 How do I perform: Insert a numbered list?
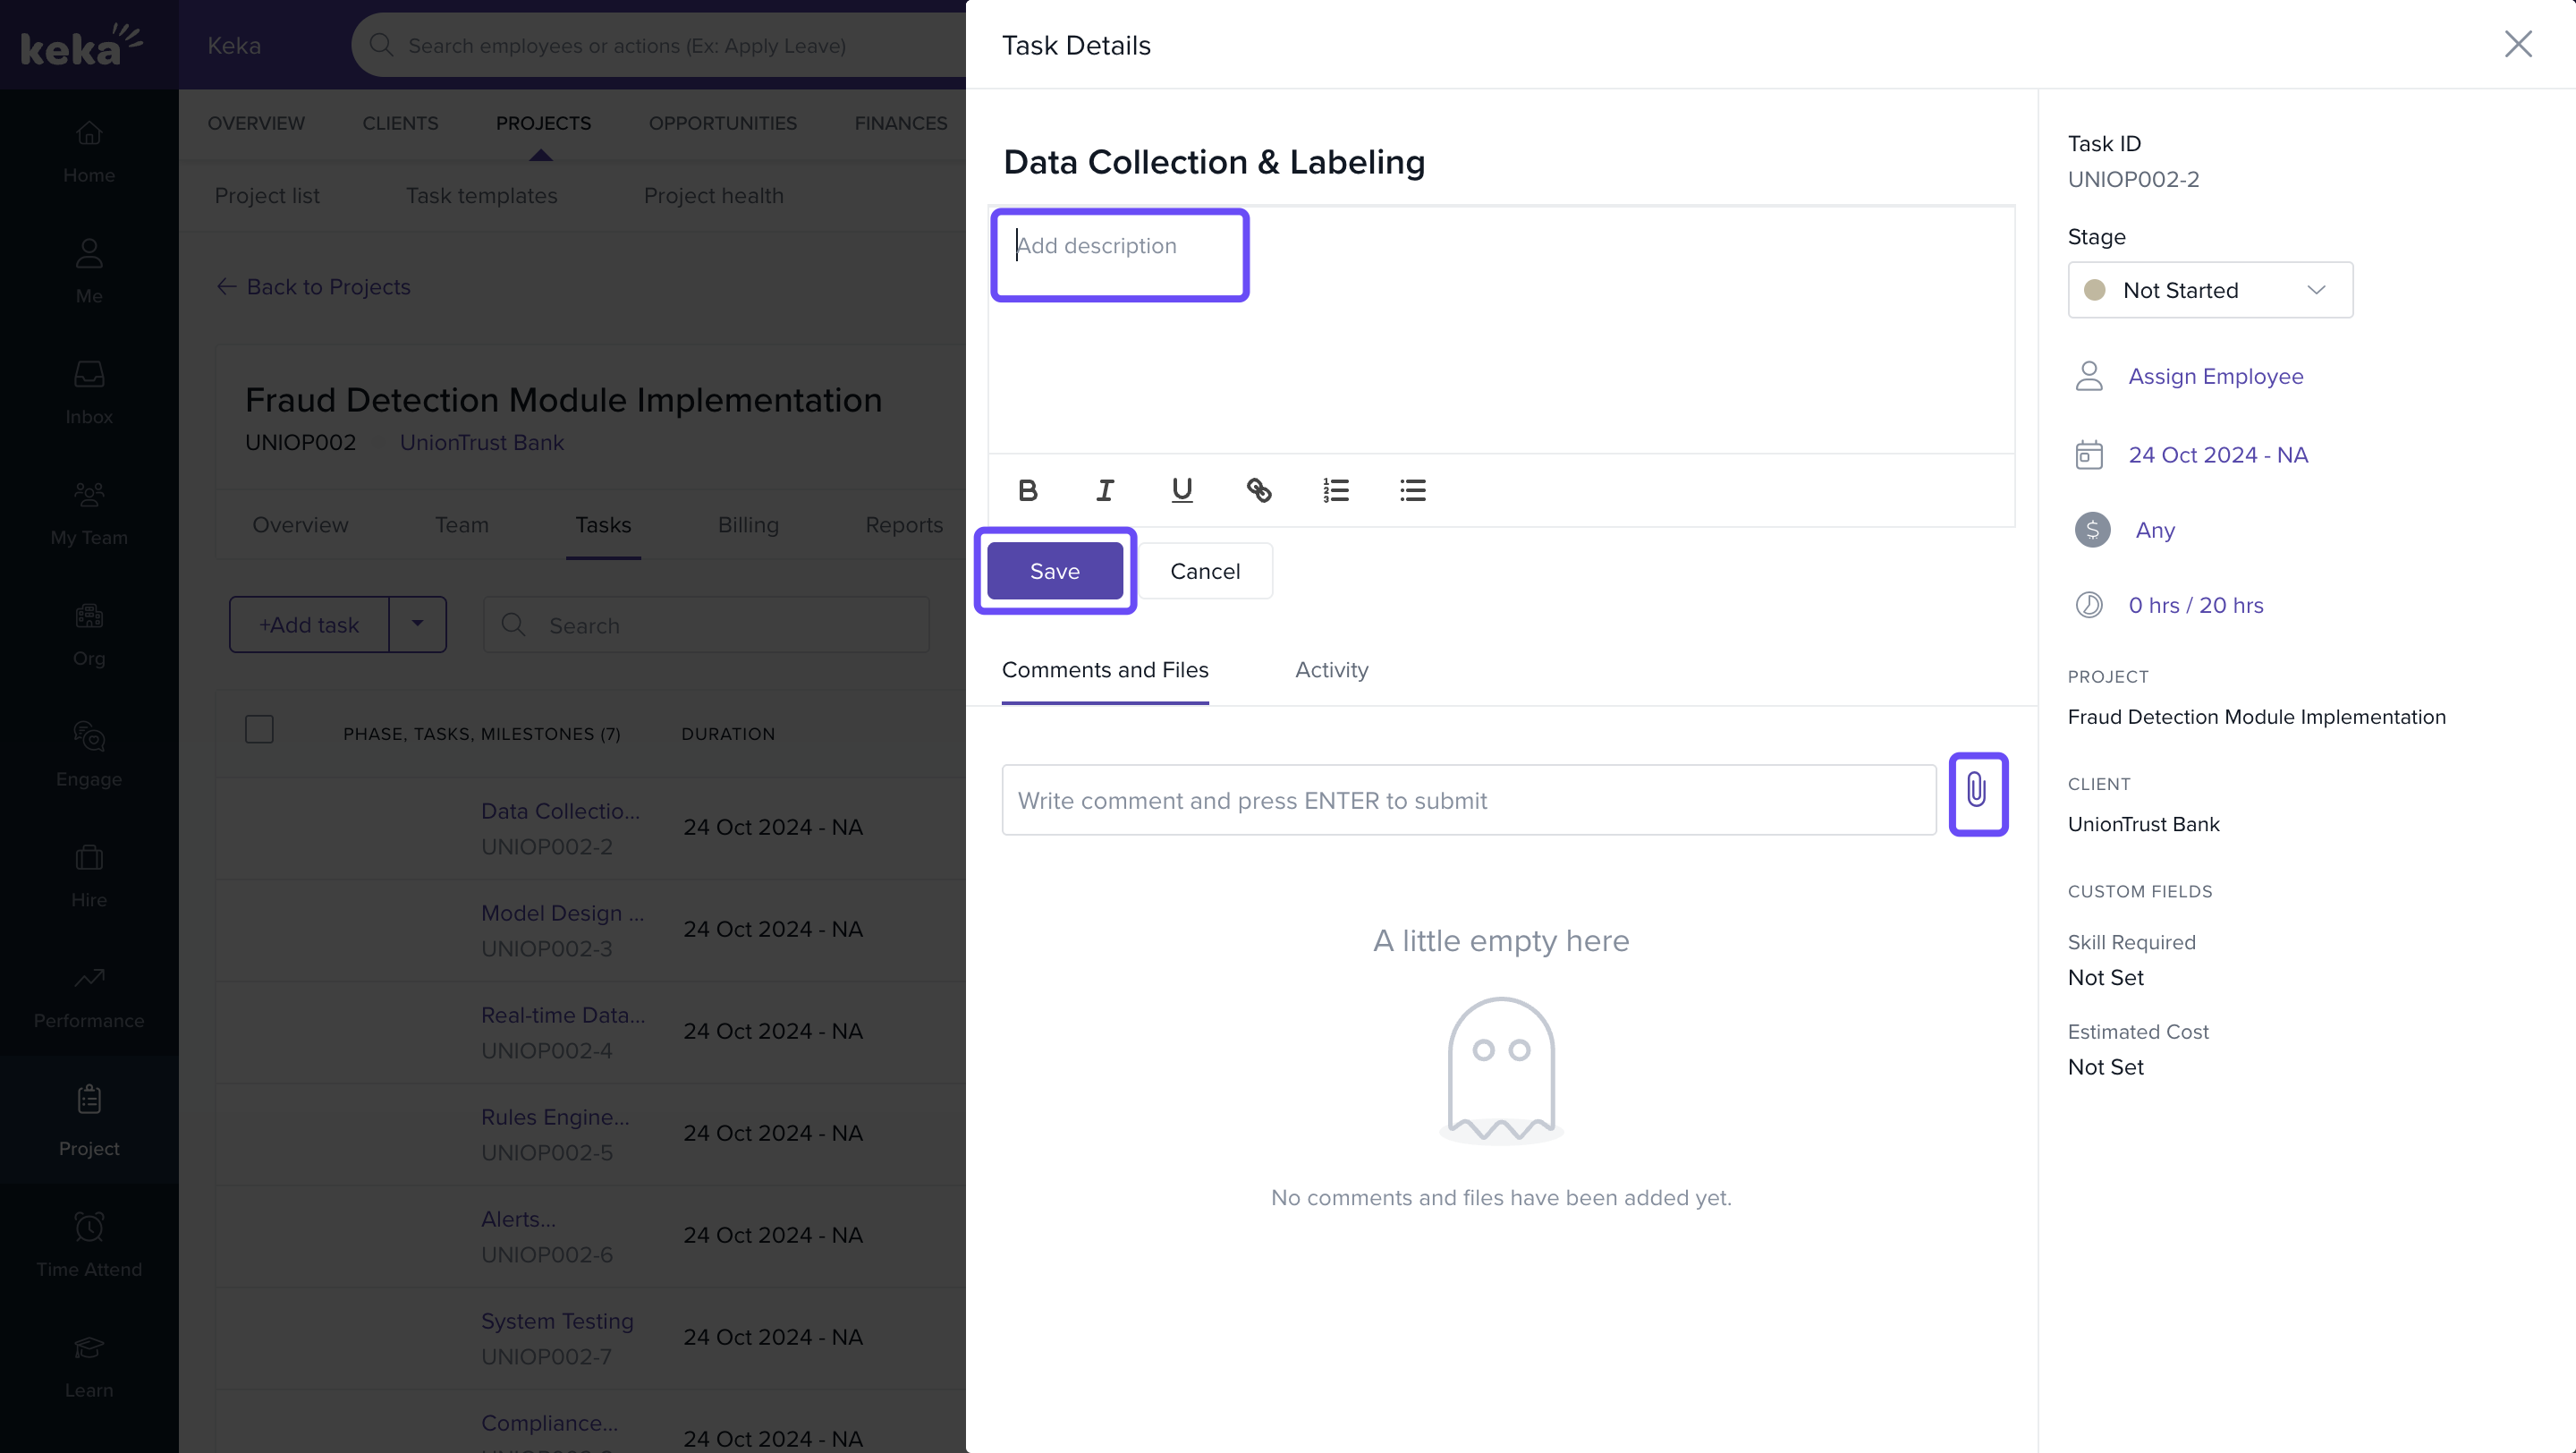click(1336, 490)
